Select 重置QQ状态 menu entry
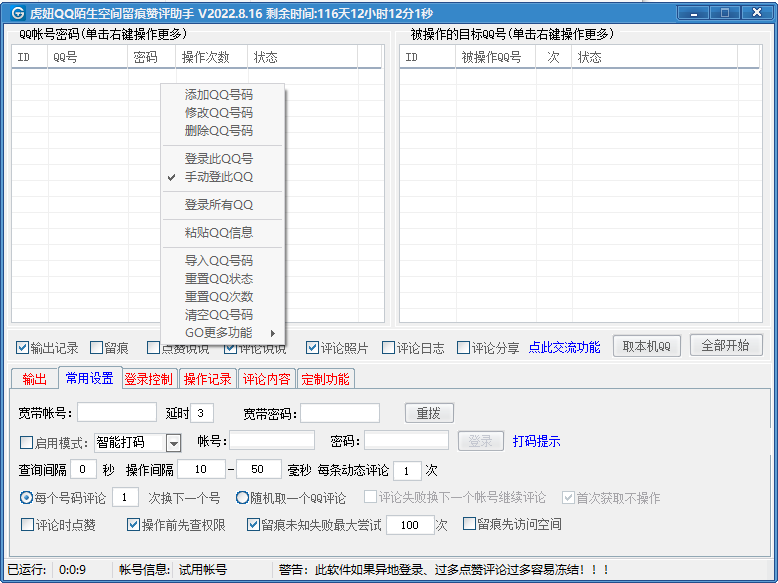The image size is (778, 583). click(219, 278)
